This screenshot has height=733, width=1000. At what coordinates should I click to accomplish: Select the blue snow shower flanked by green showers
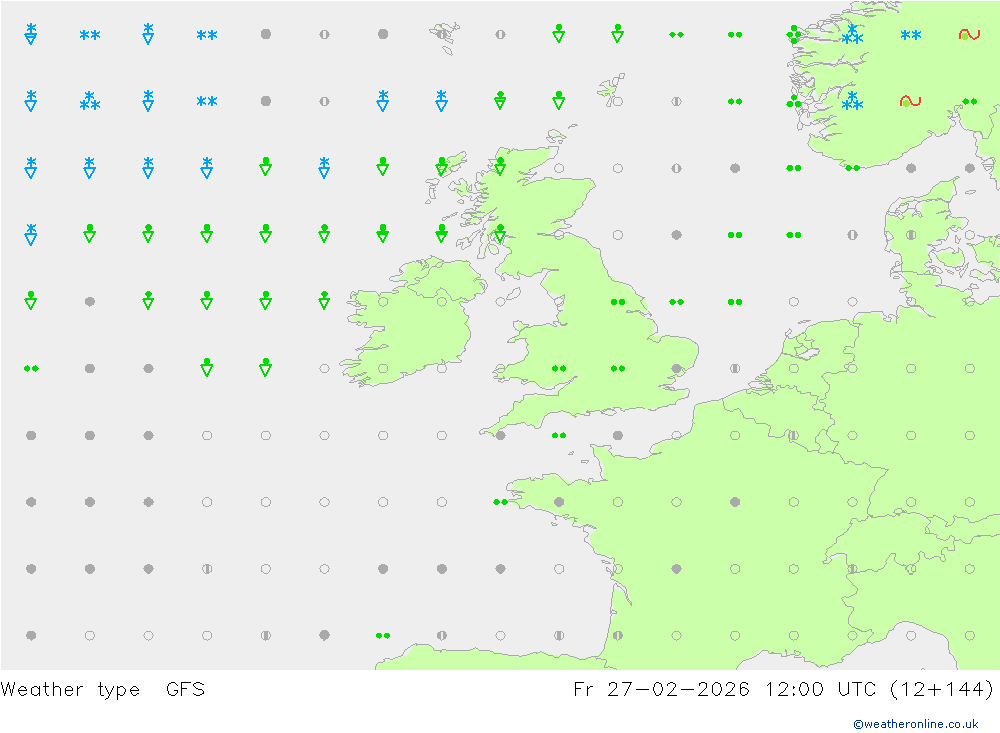tap(324, 167)
